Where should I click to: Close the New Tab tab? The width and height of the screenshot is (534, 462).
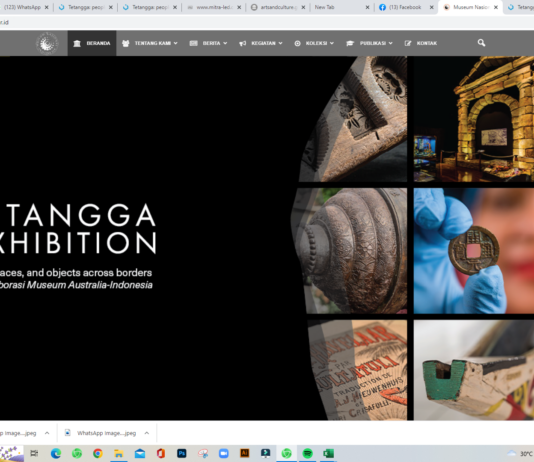(367, 7)
